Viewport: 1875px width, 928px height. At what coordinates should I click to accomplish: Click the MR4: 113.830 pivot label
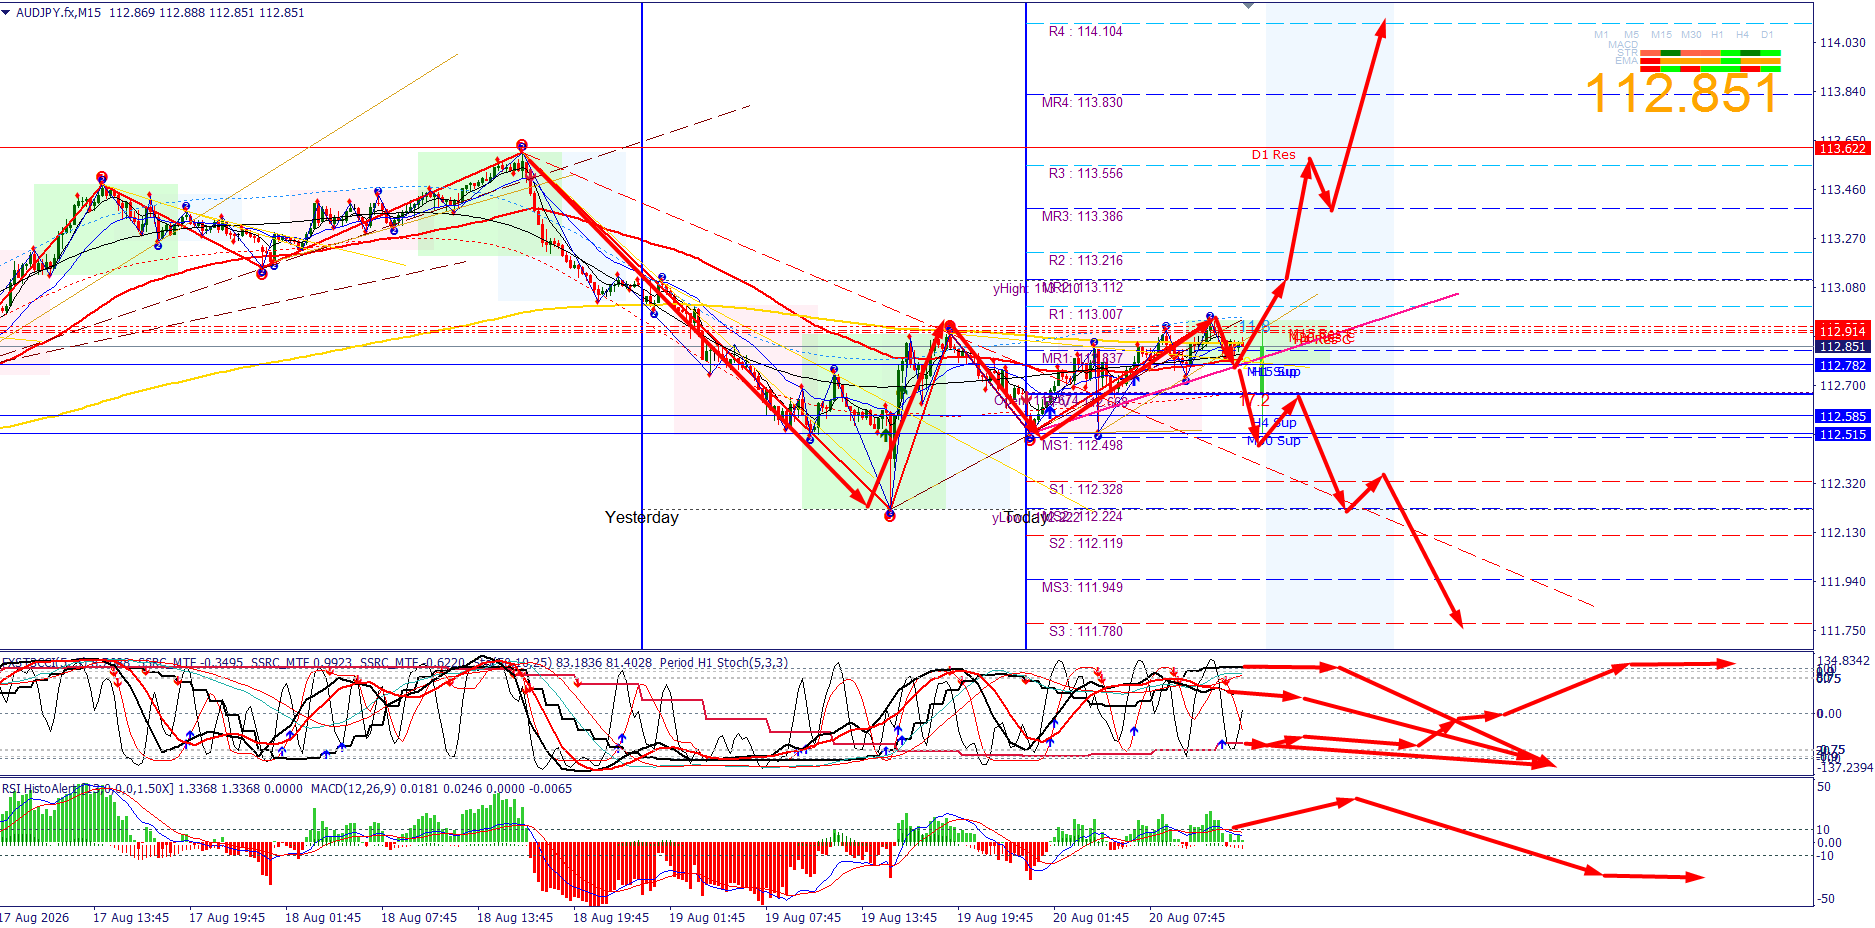coord(1082,102)
